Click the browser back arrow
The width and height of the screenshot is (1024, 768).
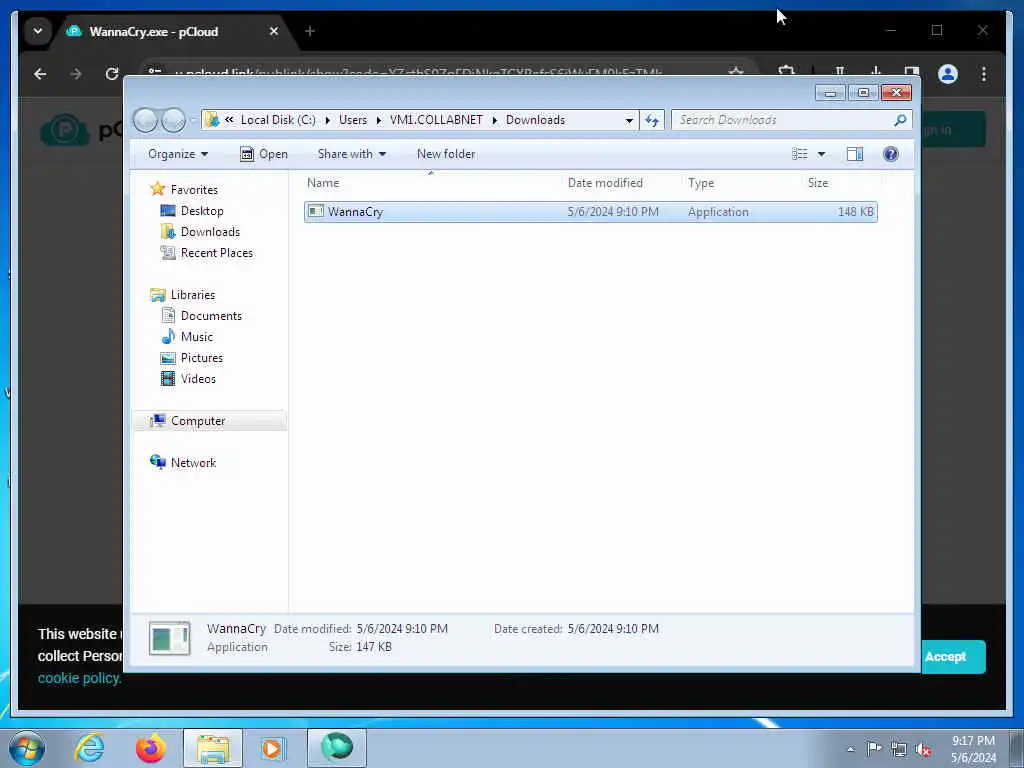point(40,74)
